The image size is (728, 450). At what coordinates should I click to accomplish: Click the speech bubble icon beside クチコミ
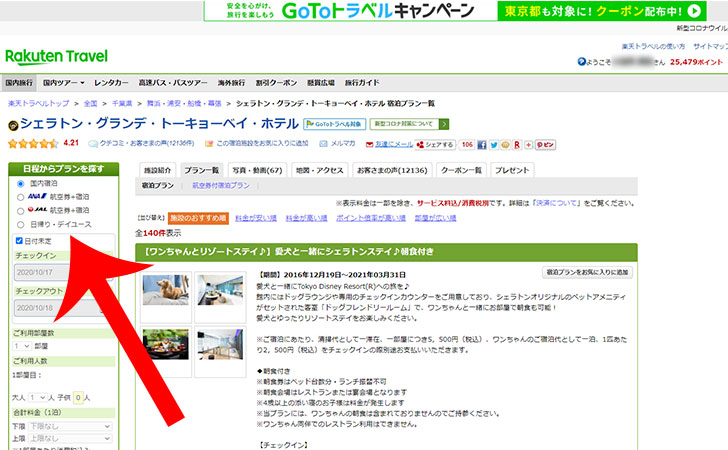93,144
